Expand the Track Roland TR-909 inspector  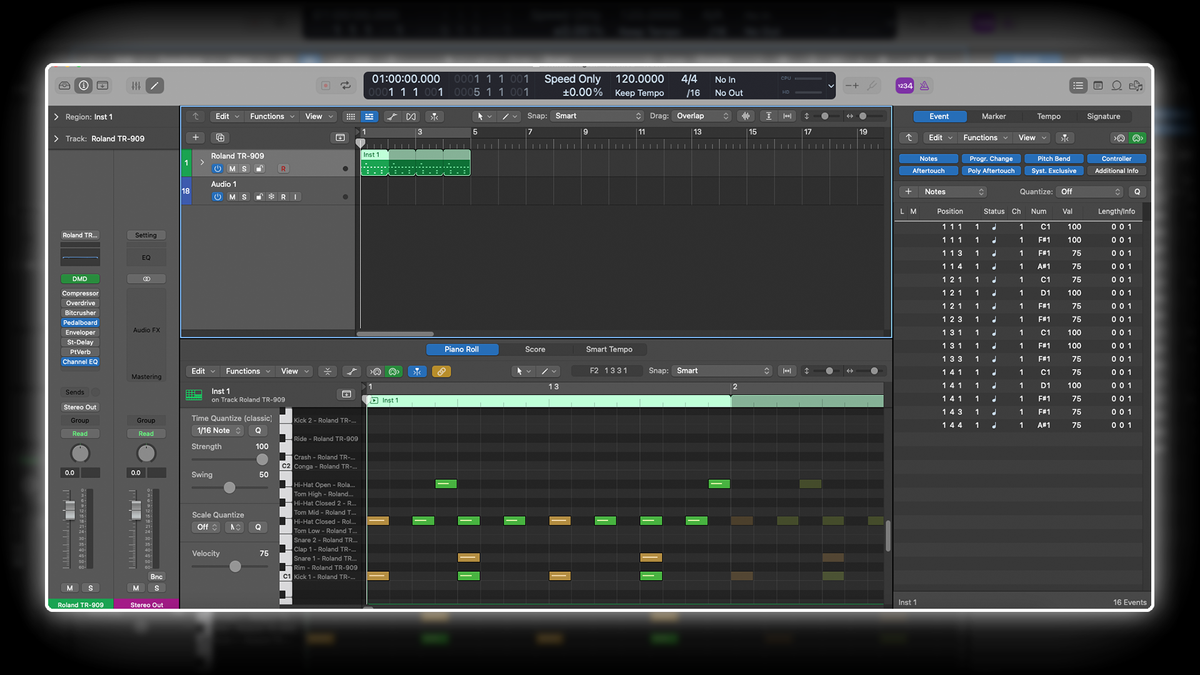click(x=56, y=138)
